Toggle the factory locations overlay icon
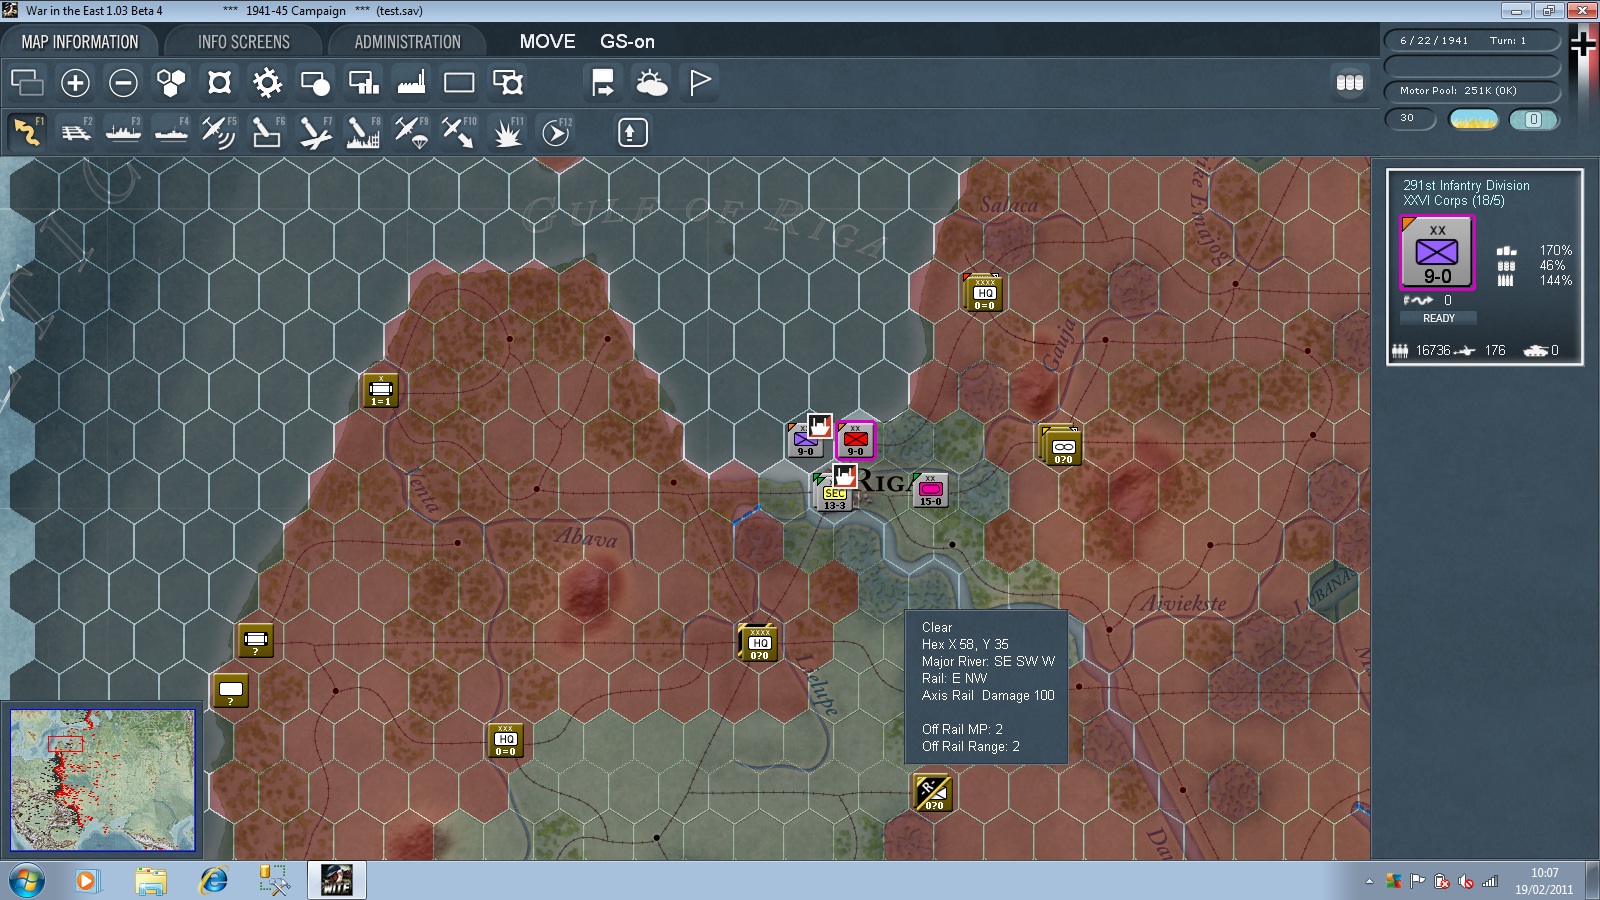The width and height of the screenshot is (1600, 900). tap(411, 82)
